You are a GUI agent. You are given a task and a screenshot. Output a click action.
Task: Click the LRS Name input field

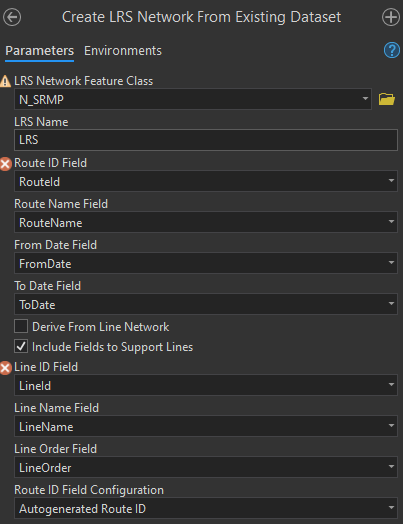point(206,140)
